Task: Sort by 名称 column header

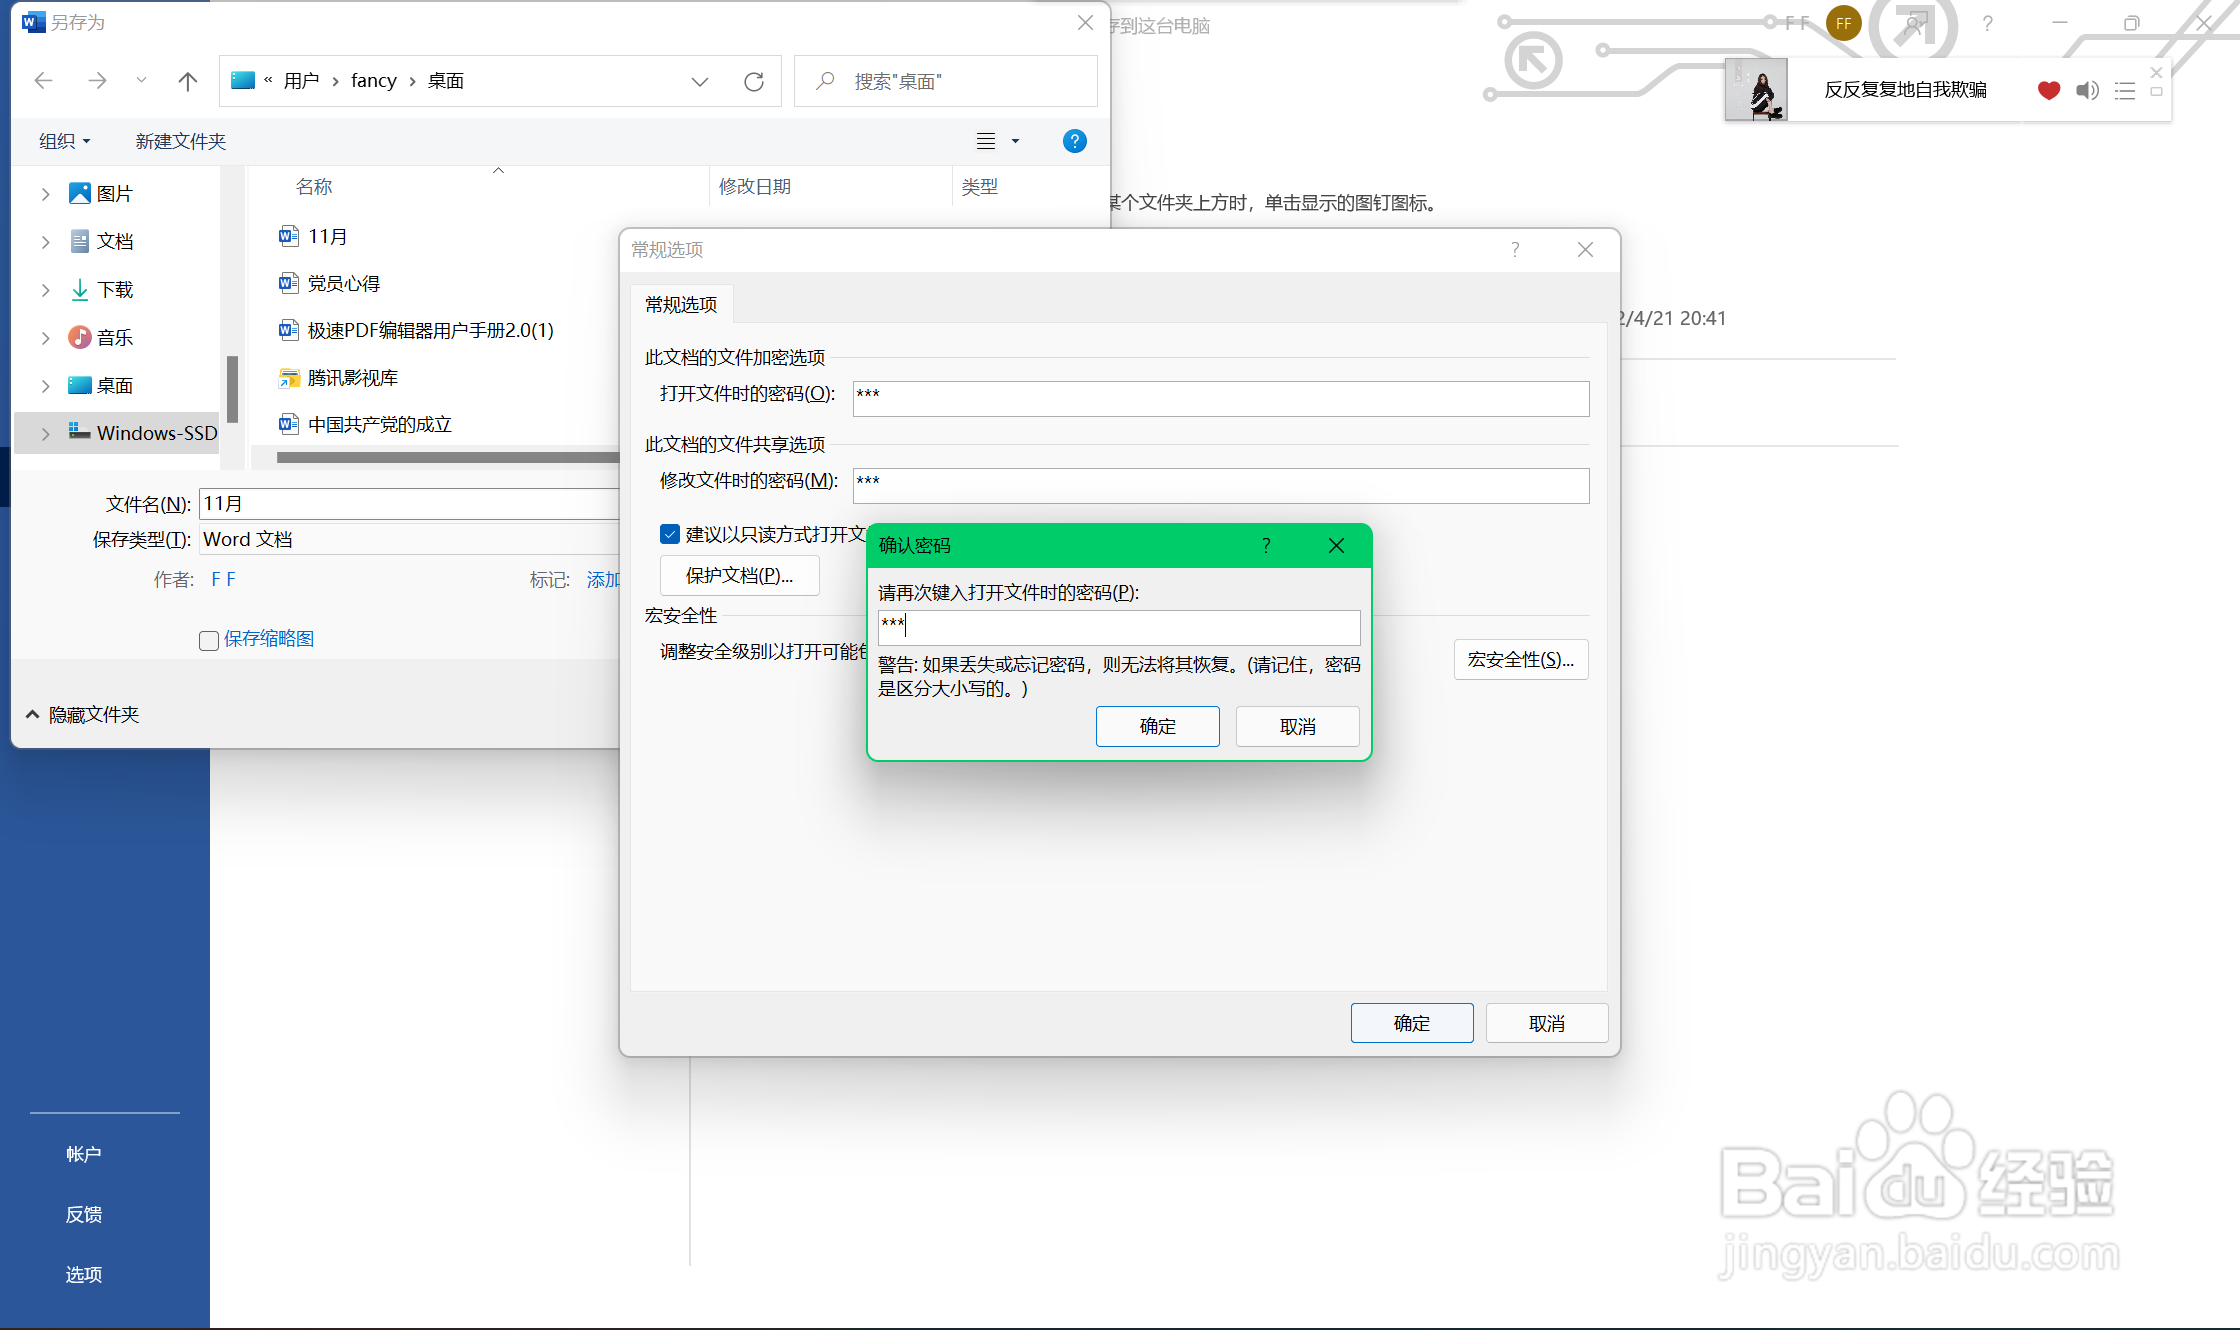Action: (x=314, y=186)
